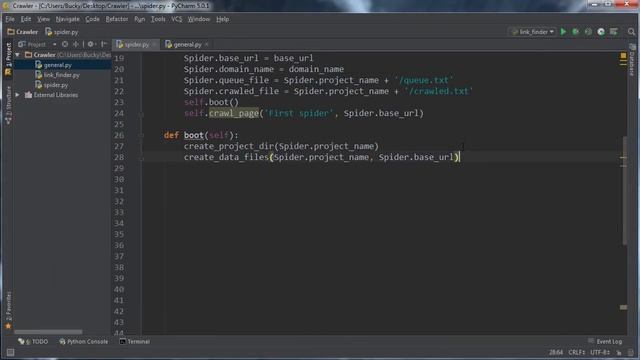Open the TODO tool window
The width and height of the screenshot is (640, 360).
click(x=33, y=341)
